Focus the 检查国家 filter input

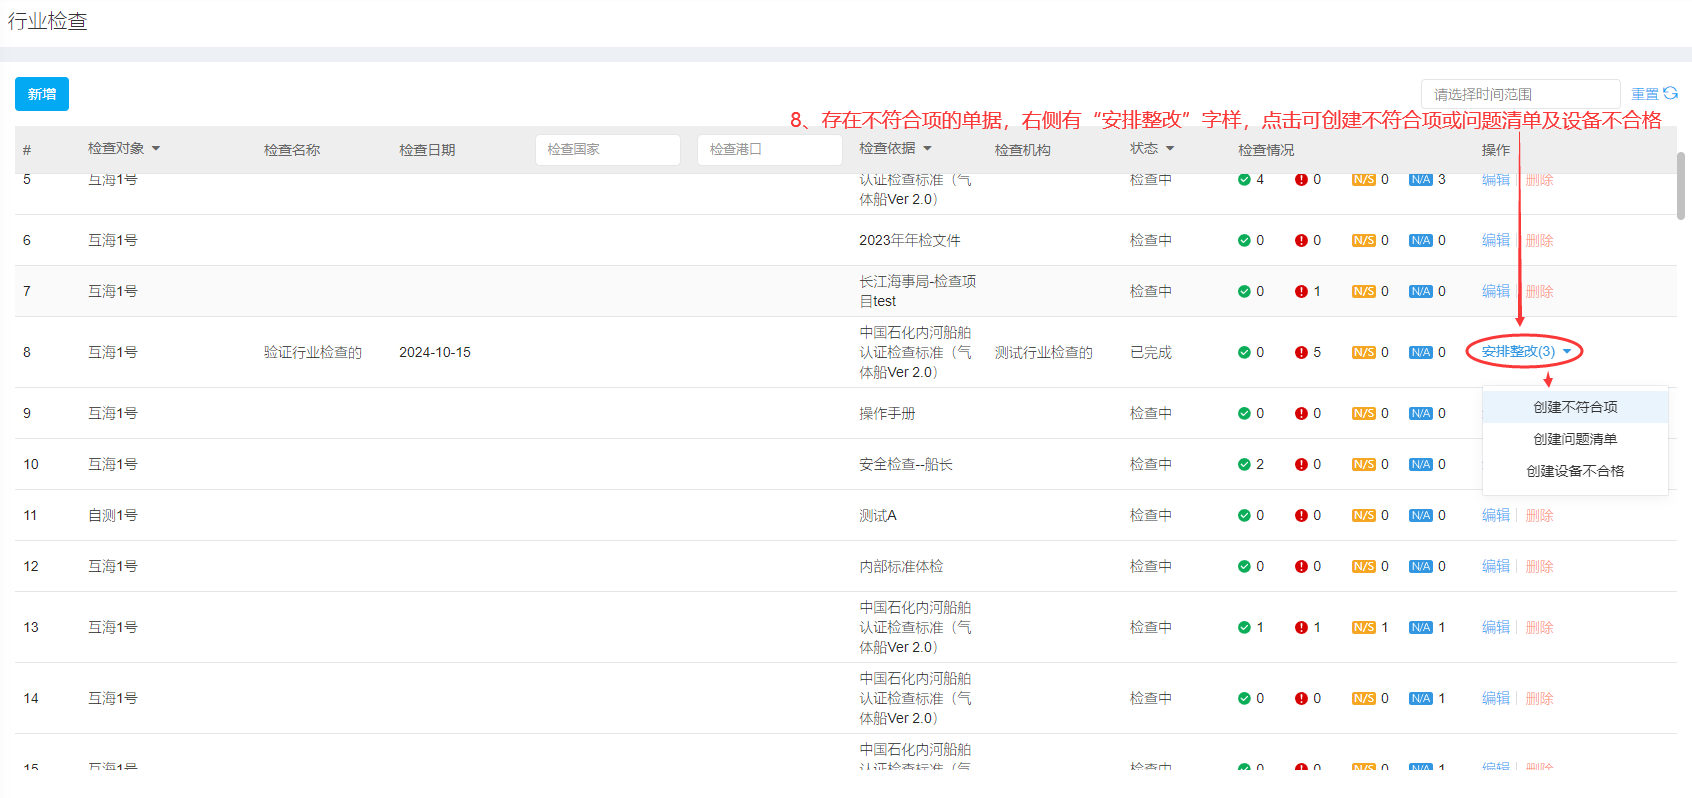coord(608,149)
